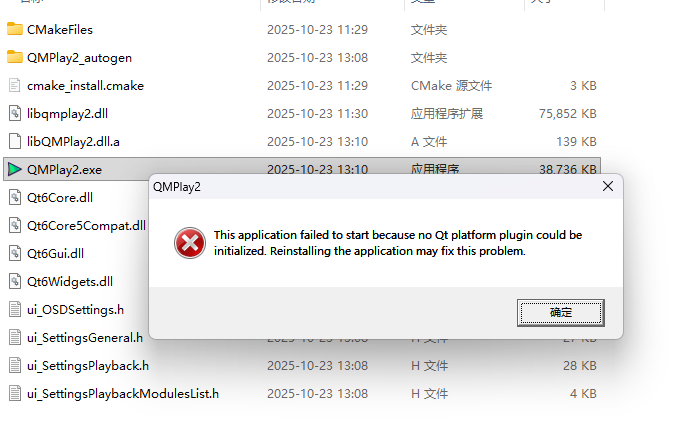674x446 pixels.
Task: Select the Qt6Core.dll file icon
Action: (x=15, y=197)
